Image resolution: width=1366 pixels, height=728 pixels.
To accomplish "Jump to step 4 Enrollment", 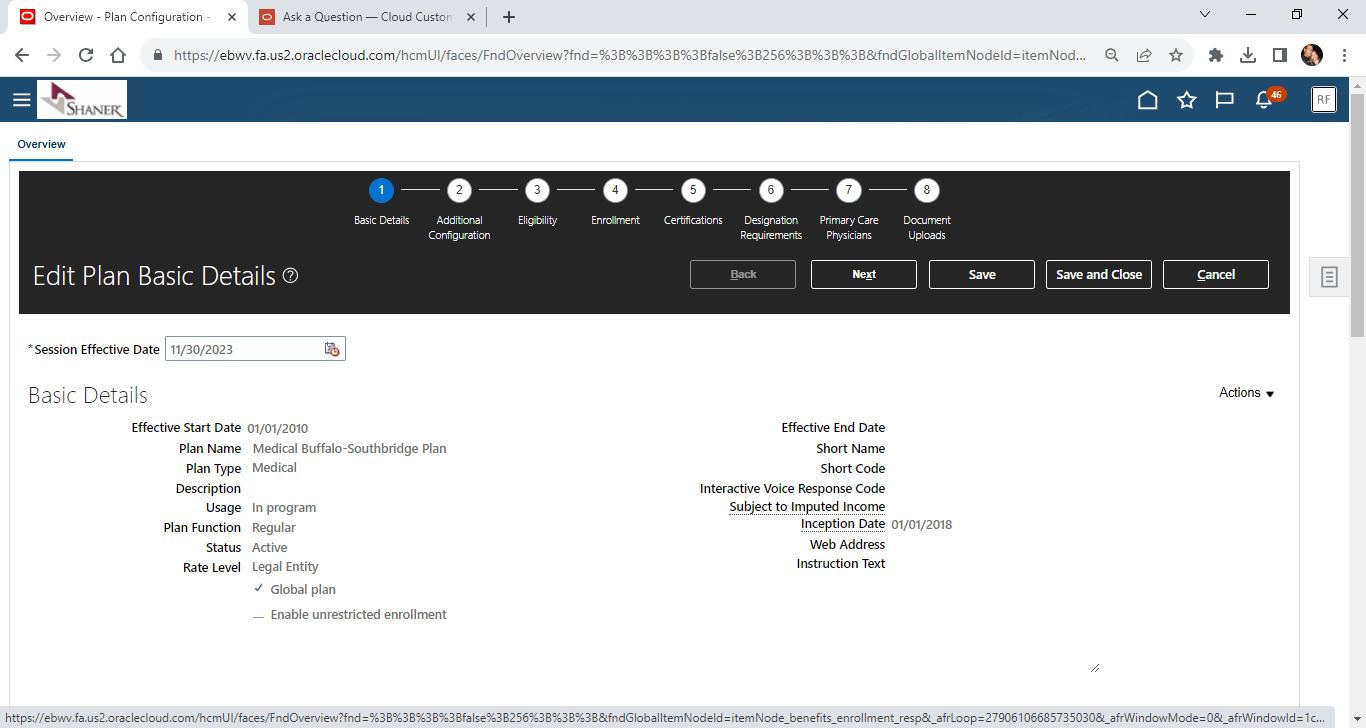I will point(615,190).
